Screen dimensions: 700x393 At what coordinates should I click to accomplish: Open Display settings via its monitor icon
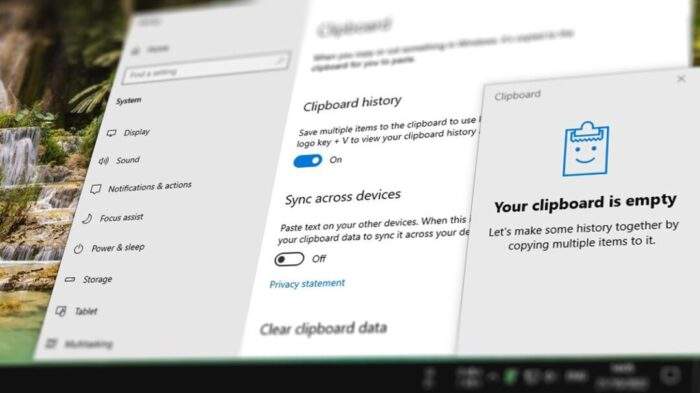click(x=112, y=133)
